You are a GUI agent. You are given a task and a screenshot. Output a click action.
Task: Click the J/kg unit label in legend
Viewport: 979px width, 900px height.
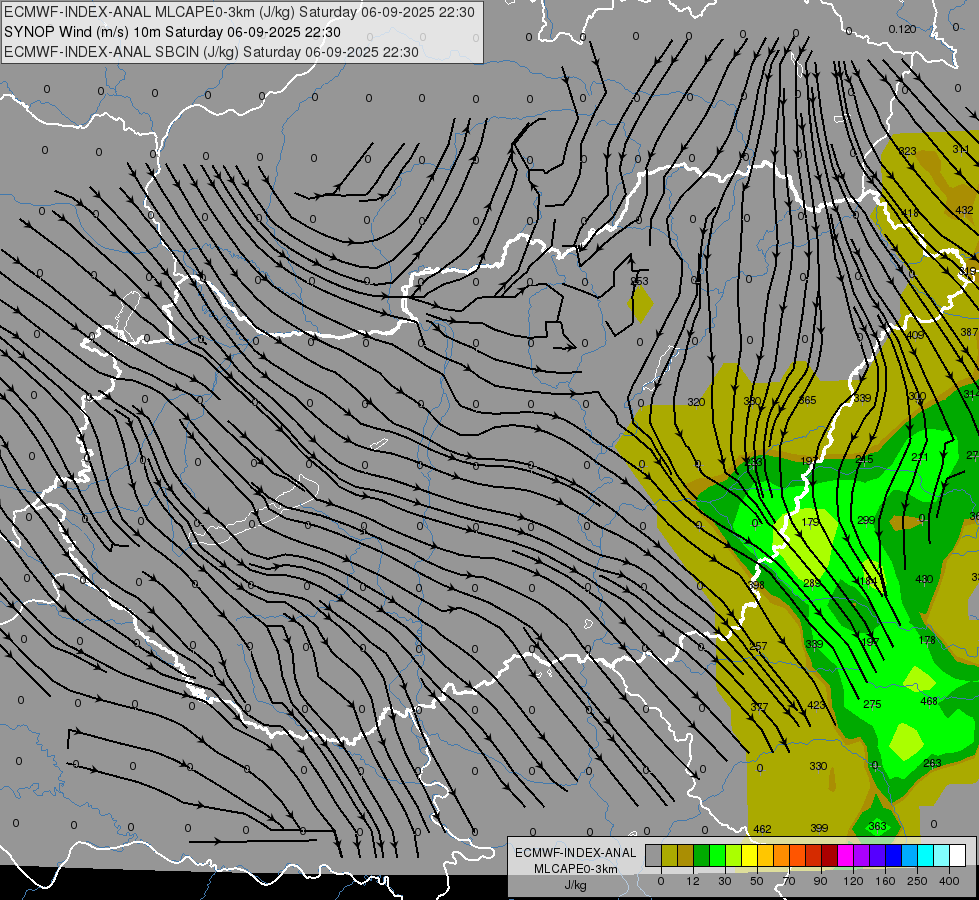click(x=576, y=885)
